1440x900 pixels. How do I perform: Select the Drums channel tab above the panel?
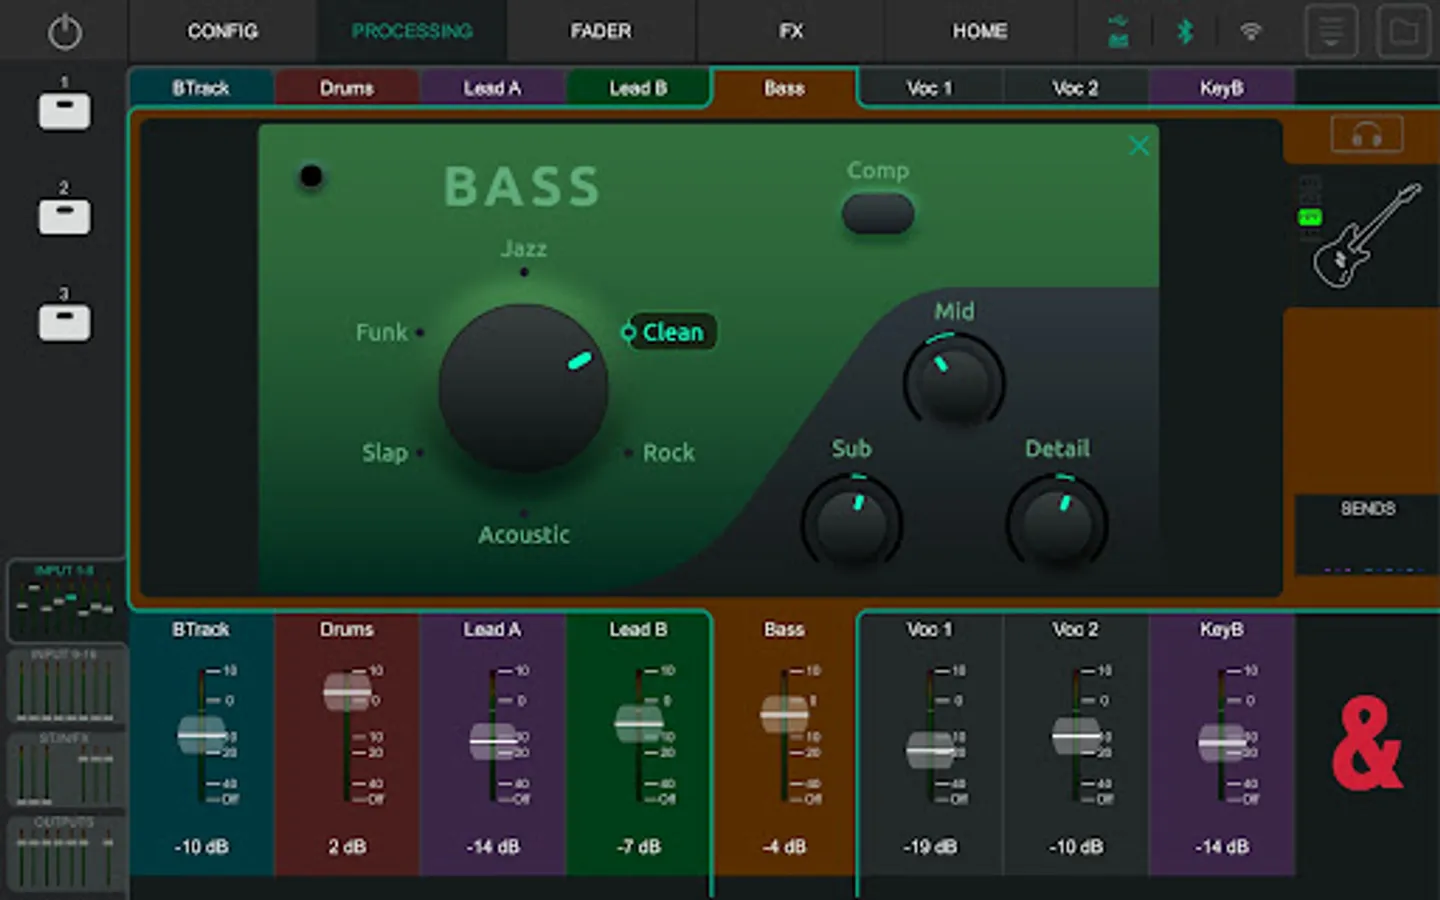347,88
